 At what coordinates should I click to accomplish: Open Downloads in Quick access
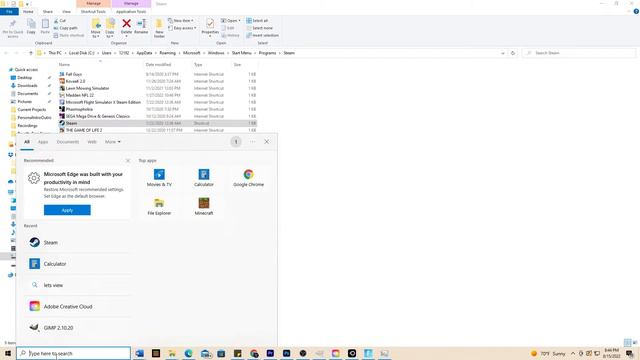[27, 86]
